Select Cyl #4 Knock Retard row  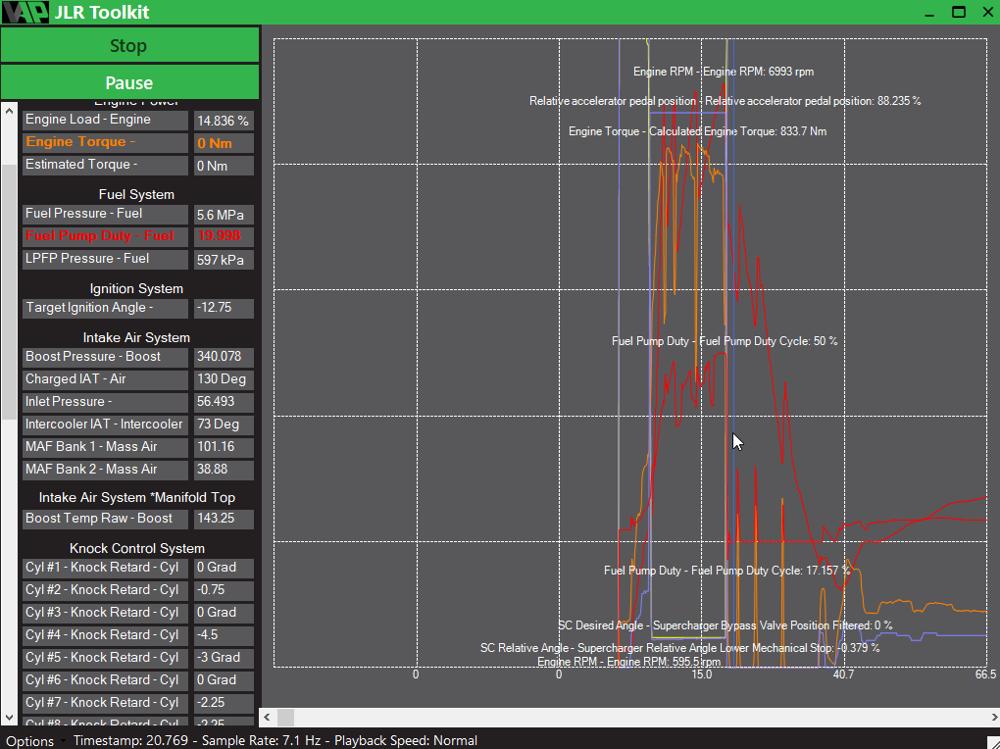click(x=105, y=635)
